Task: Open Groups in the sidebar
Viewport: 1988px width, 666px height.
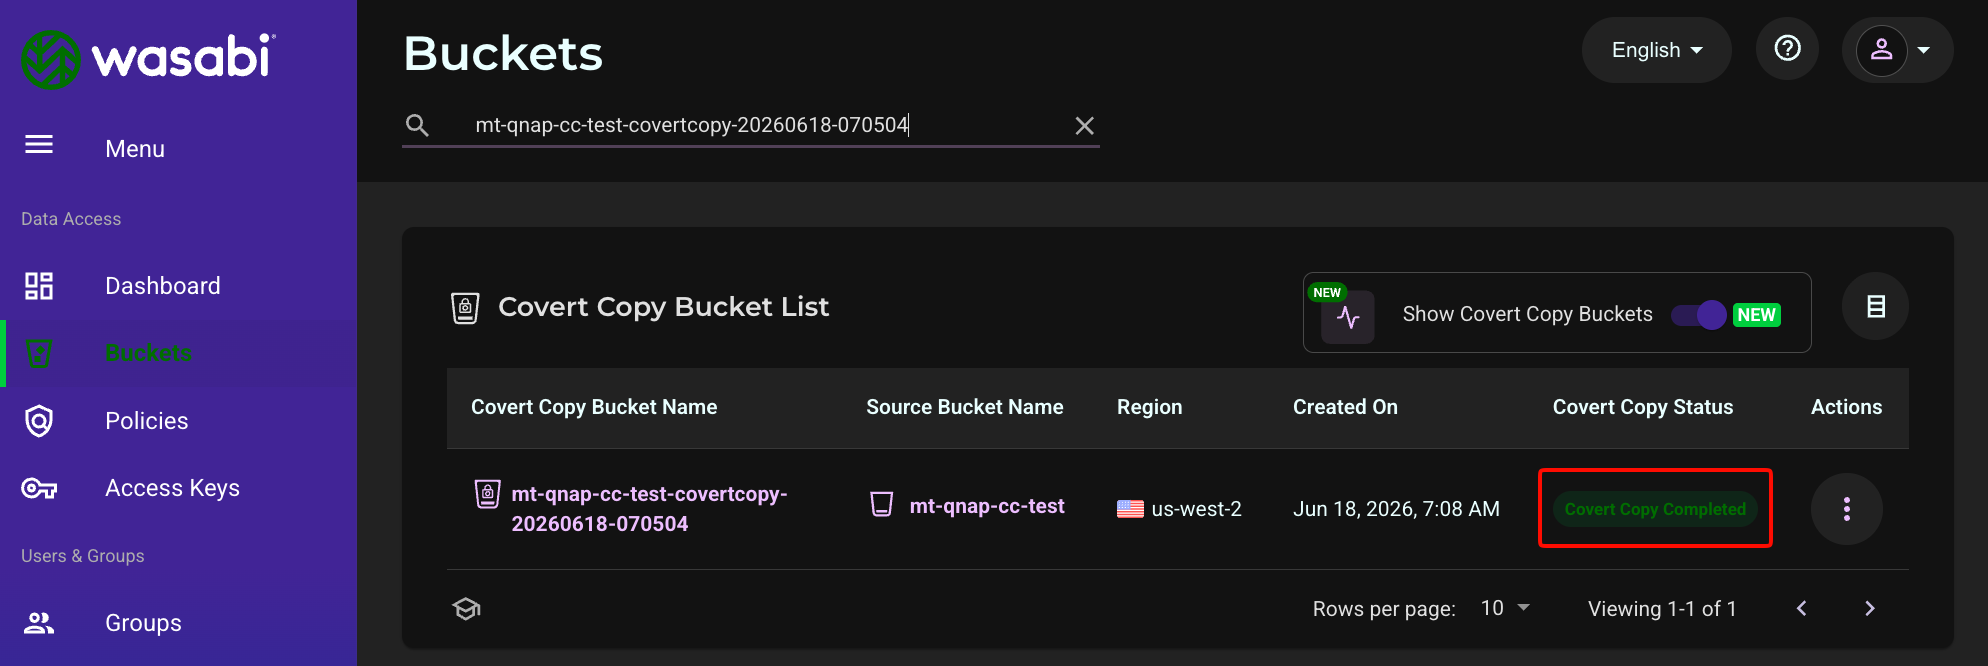Action: pos(143,623)
